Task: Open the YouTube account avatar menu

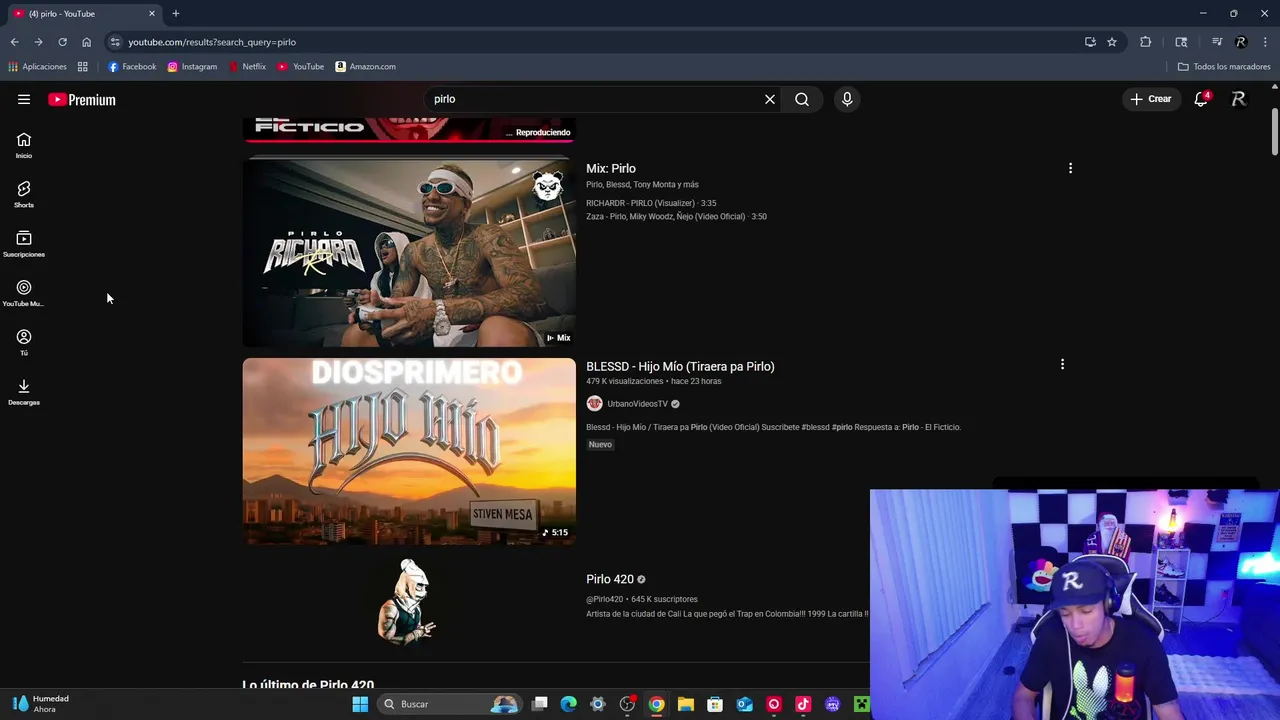Action: pyautogui.click(x=1238, y=99)
